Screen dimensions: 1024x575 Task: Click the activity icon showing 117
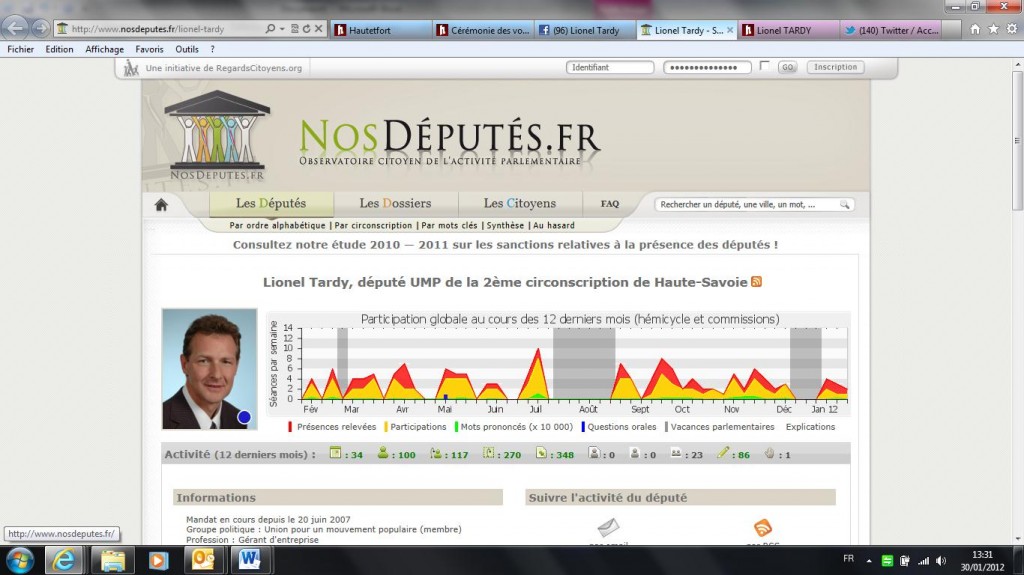click(x=436, y=453)
